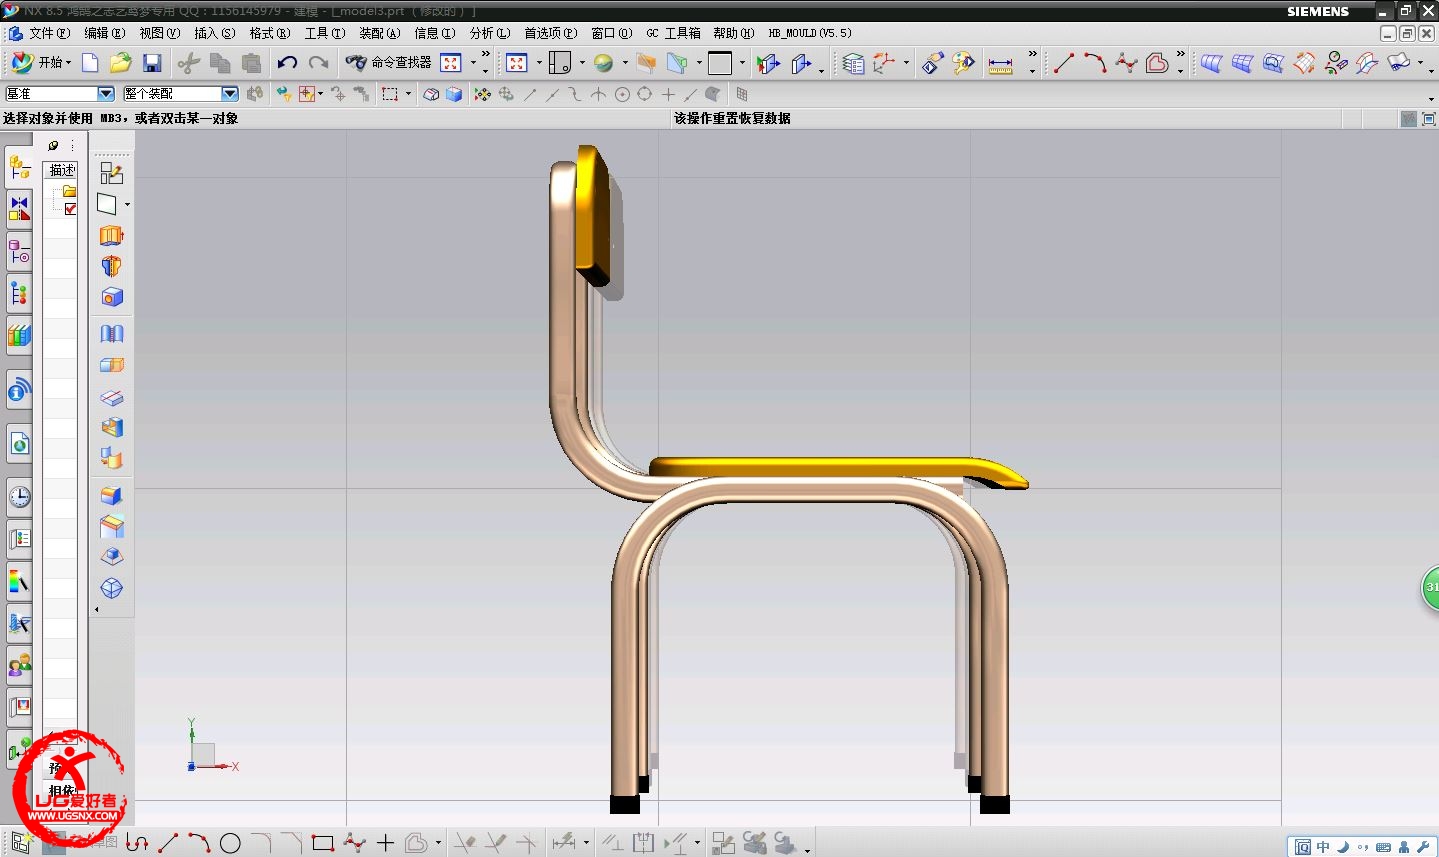Image resolution: width=1439 pixels, height=857 pixels.
Task: Redo the last undone action
Action: tap(318, 63)
